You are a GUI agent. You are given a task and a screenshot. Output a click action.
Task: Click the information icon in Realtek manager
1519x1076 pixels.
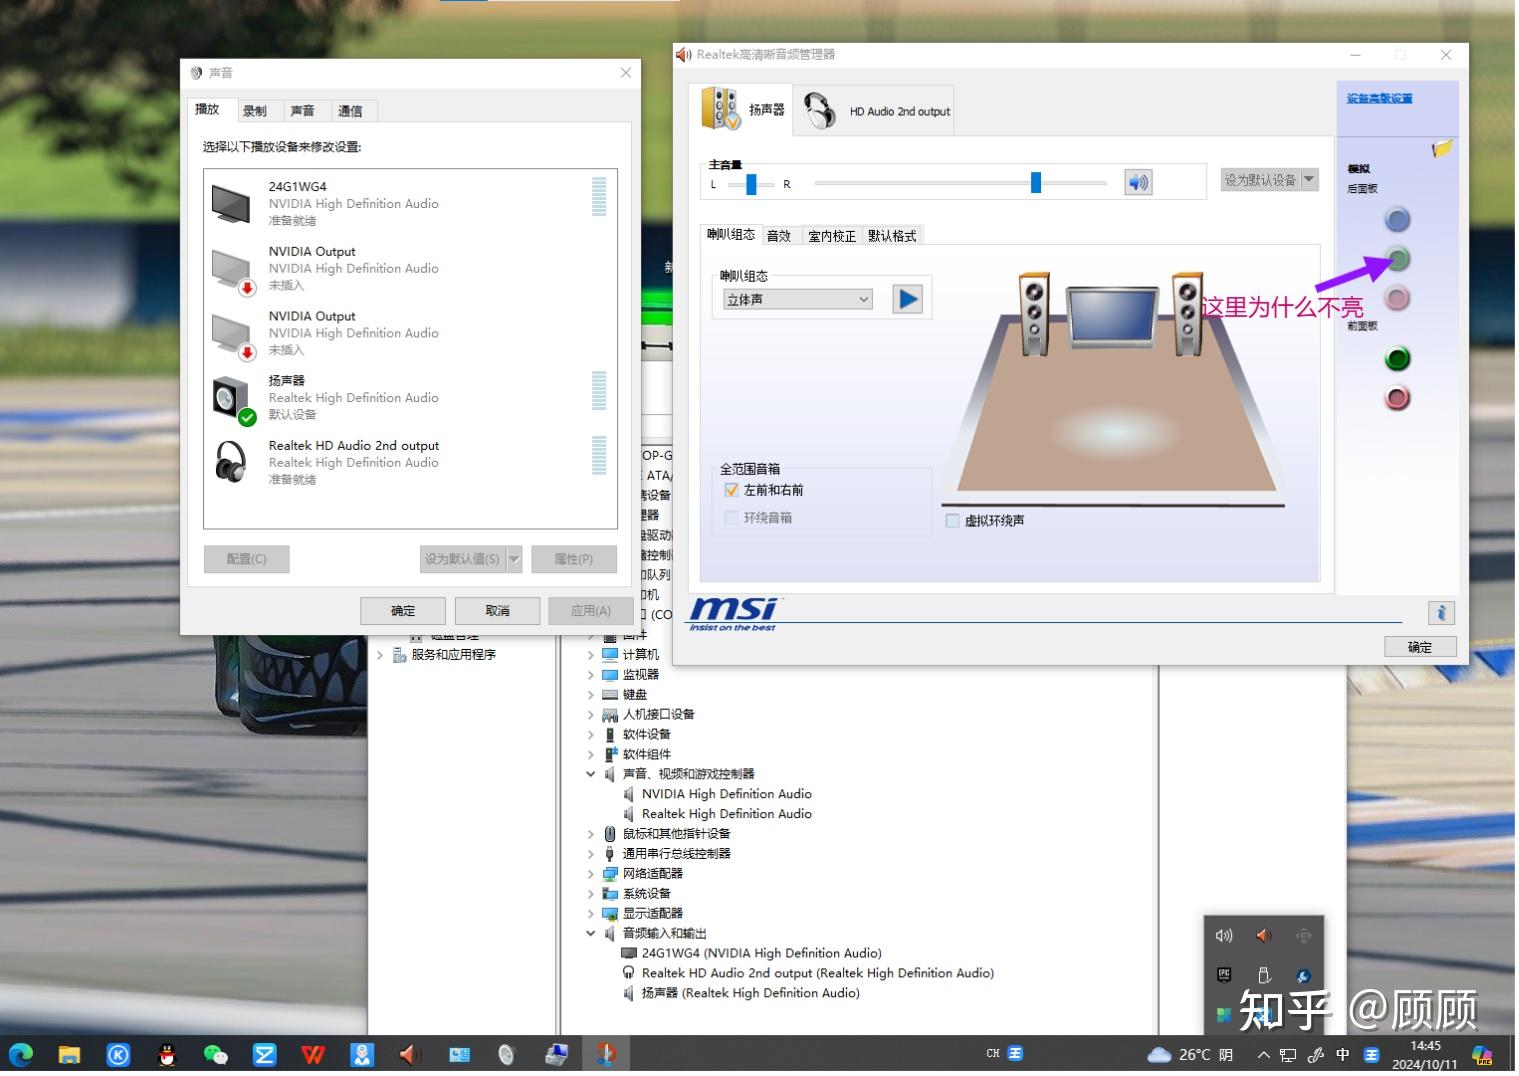[x=1441, y=613]
